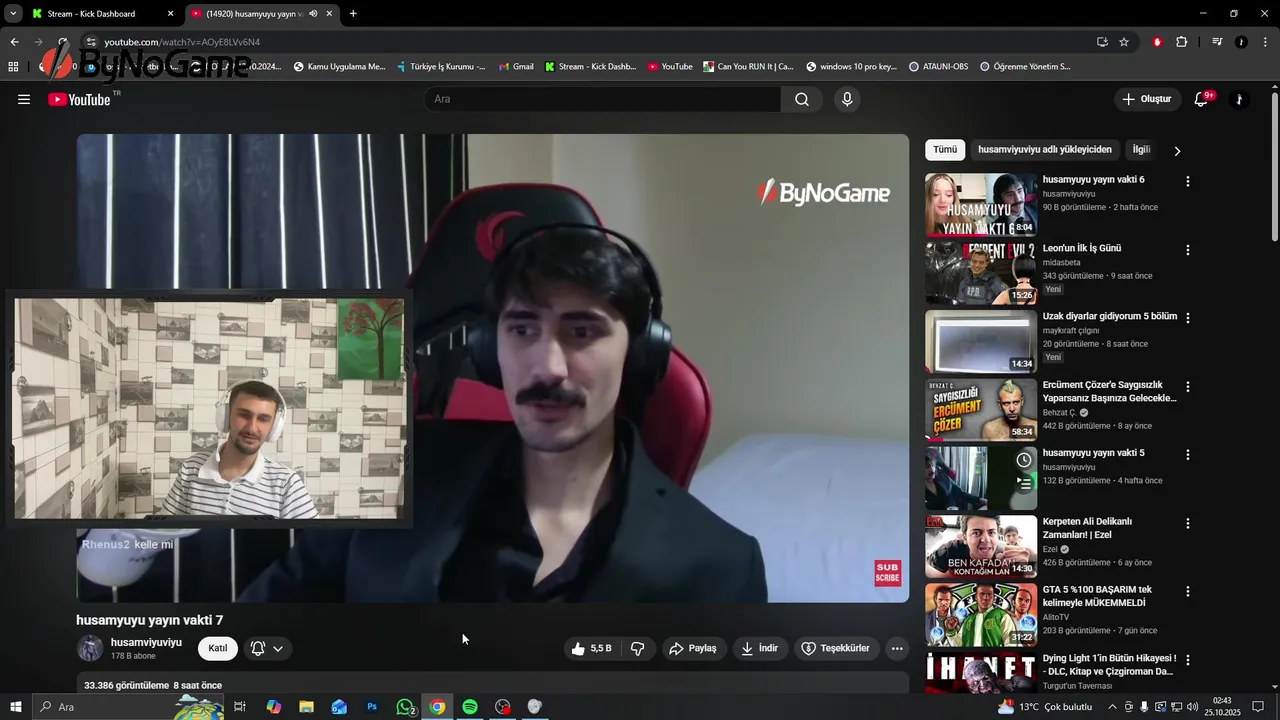Viewport: 1280px width, 720px height.
Task: Click the browser address bar URL
Action: (182, 42)
